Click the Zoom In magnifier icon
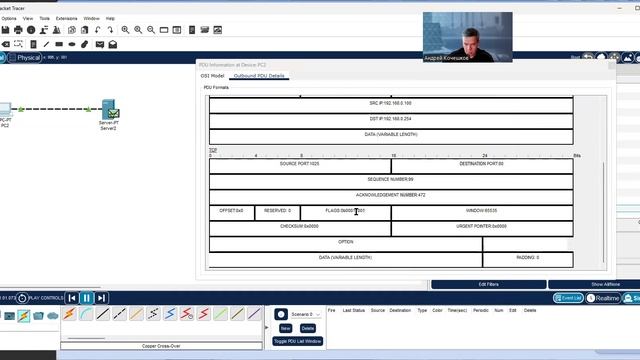The image size is (640, 360). [125, 30]
